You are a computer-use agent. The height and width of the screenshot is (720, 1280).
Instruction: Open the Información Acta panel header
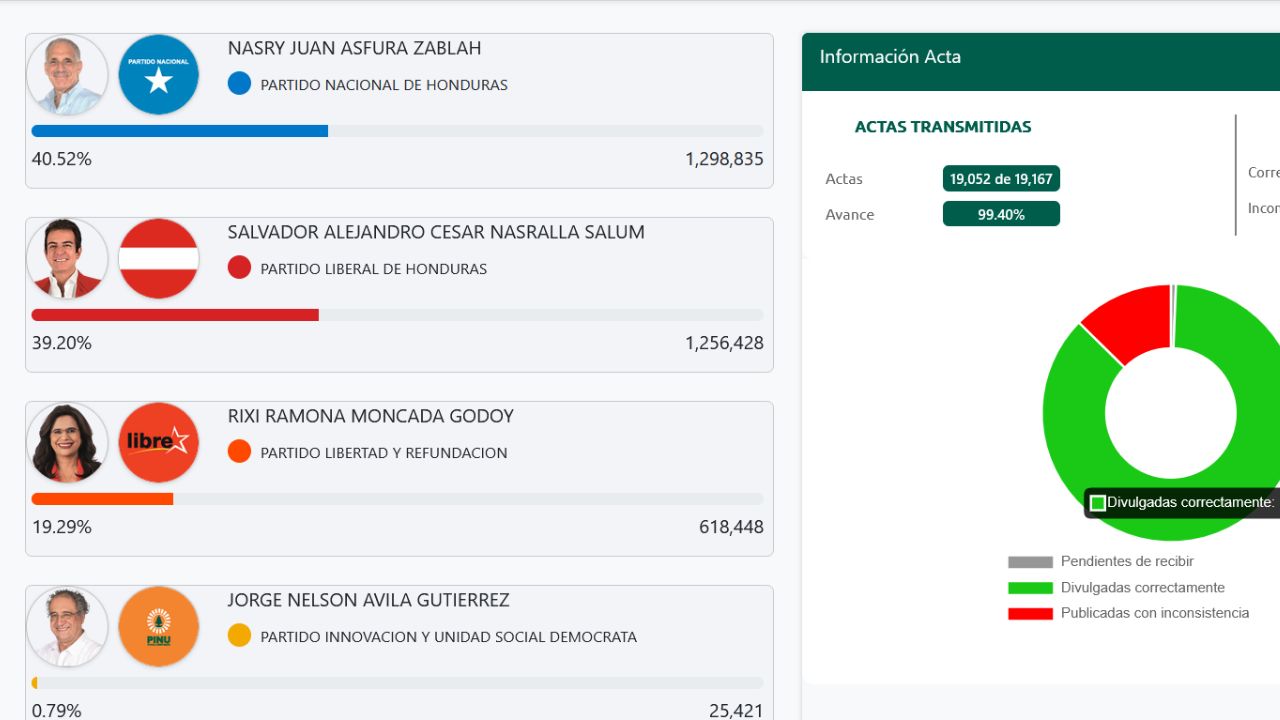[x=889, y=57]
